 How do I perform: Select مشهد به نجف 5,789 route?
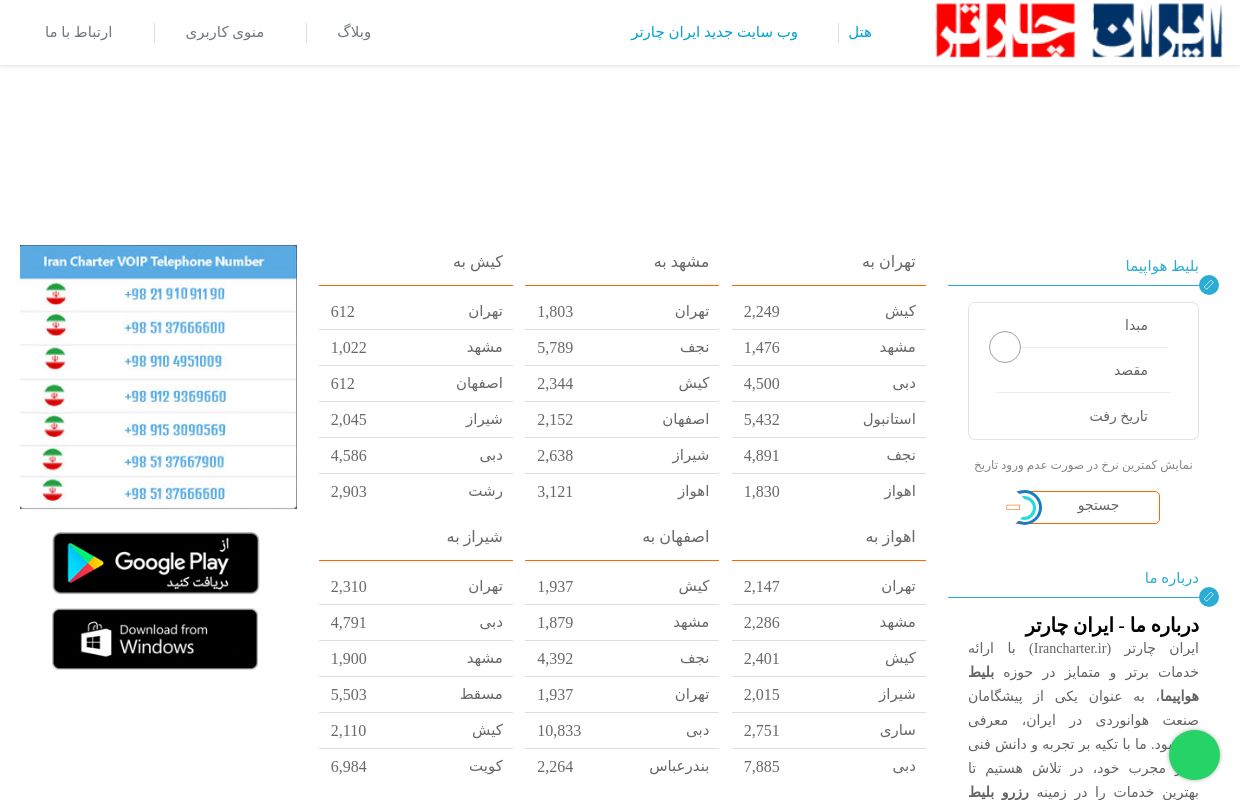point(622,348)
